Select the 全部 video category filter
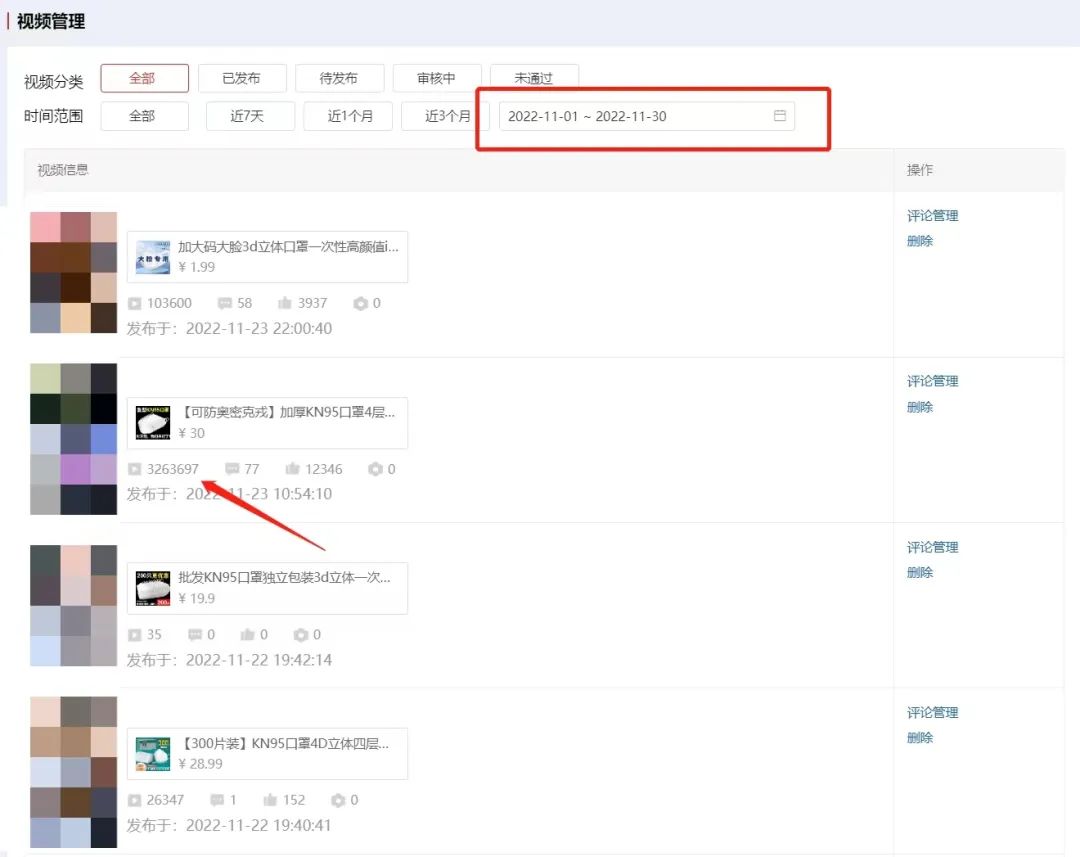 coord(143,78)
